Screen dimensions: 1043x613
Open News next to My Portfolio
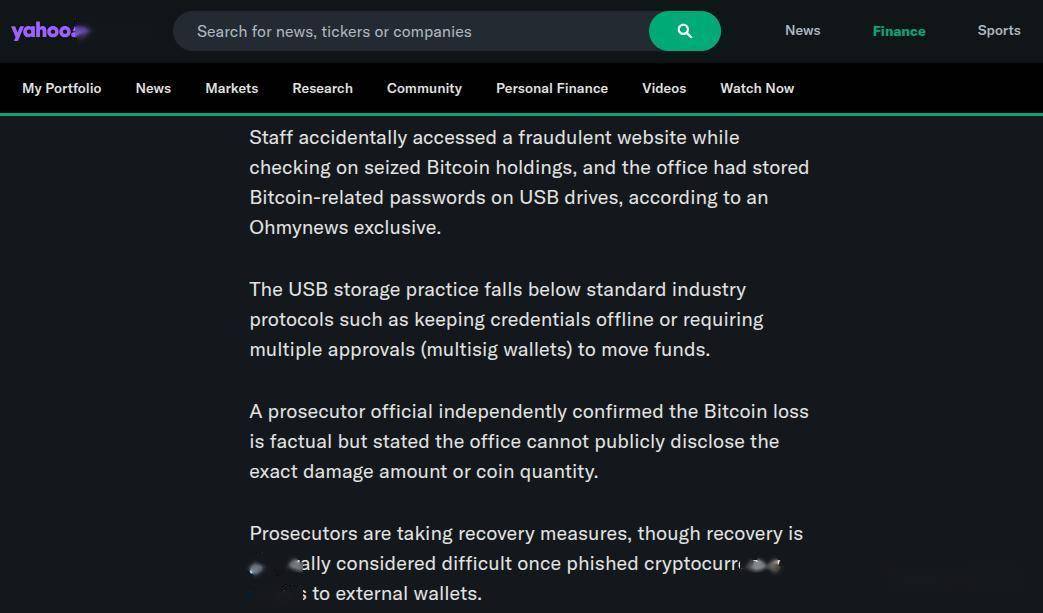[x=153, y=88]
